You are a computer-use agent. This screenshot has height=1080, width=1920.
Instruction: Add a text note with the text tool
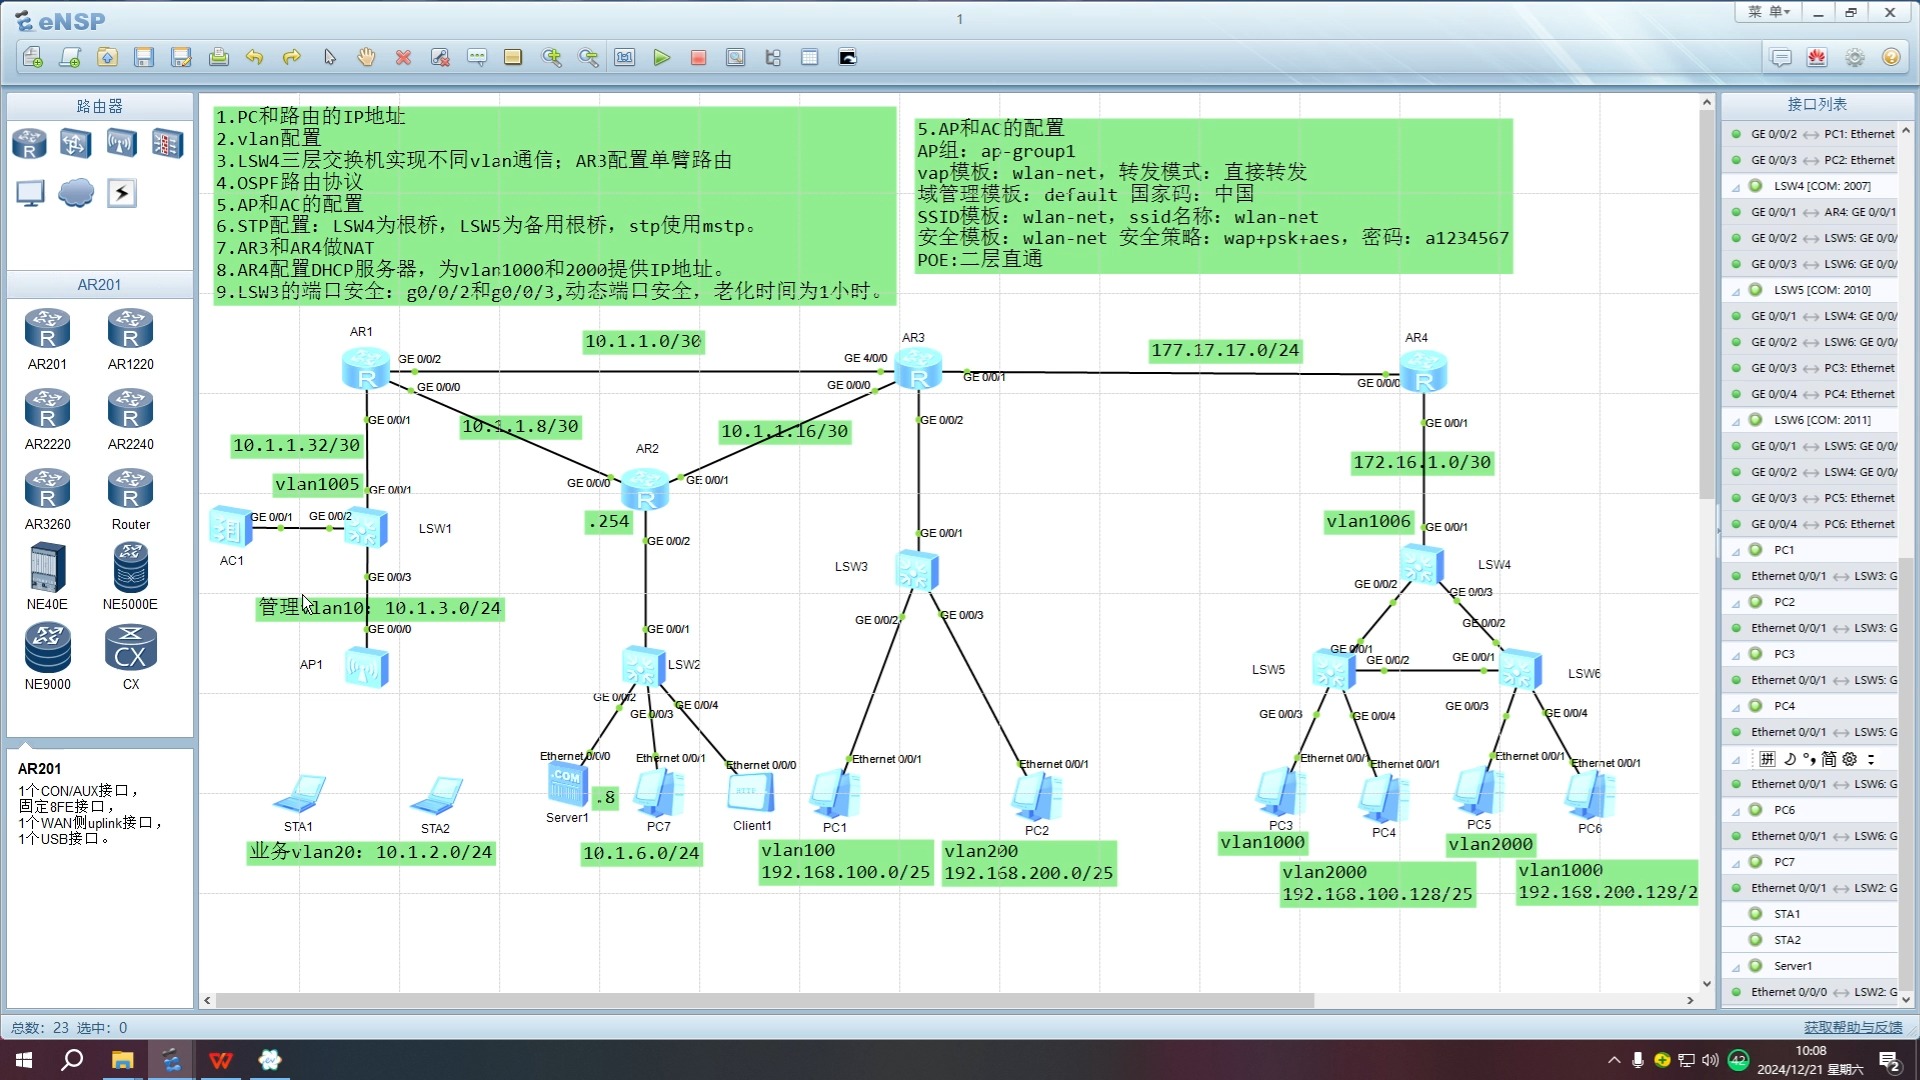pos(477,57)
